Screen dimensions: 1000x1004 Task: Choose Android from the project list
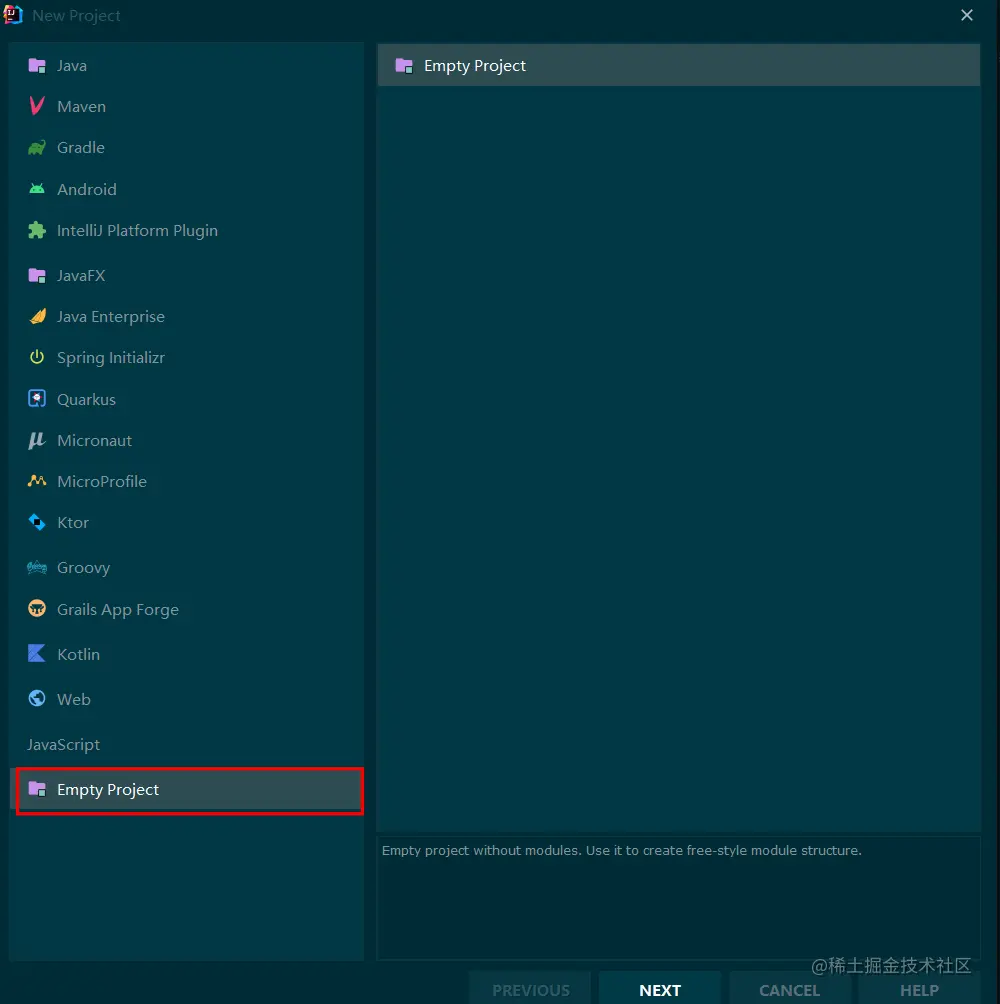(x=187, y=190)
